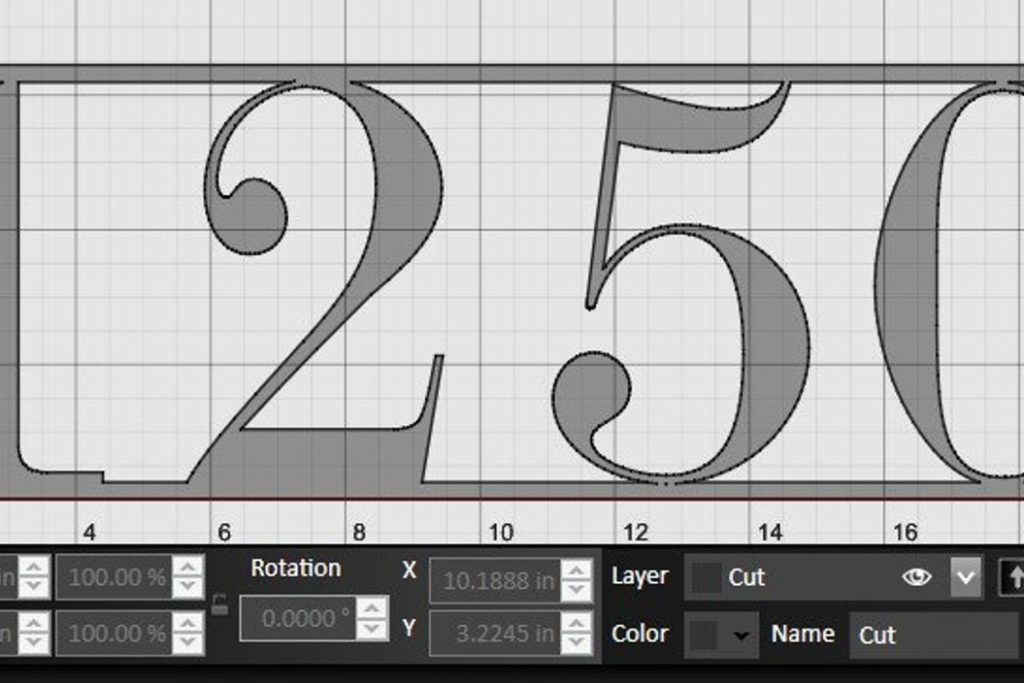Increase upper scale percentage with up stepper
This screenshot has width=1024, height=683.
pos(187,568)
